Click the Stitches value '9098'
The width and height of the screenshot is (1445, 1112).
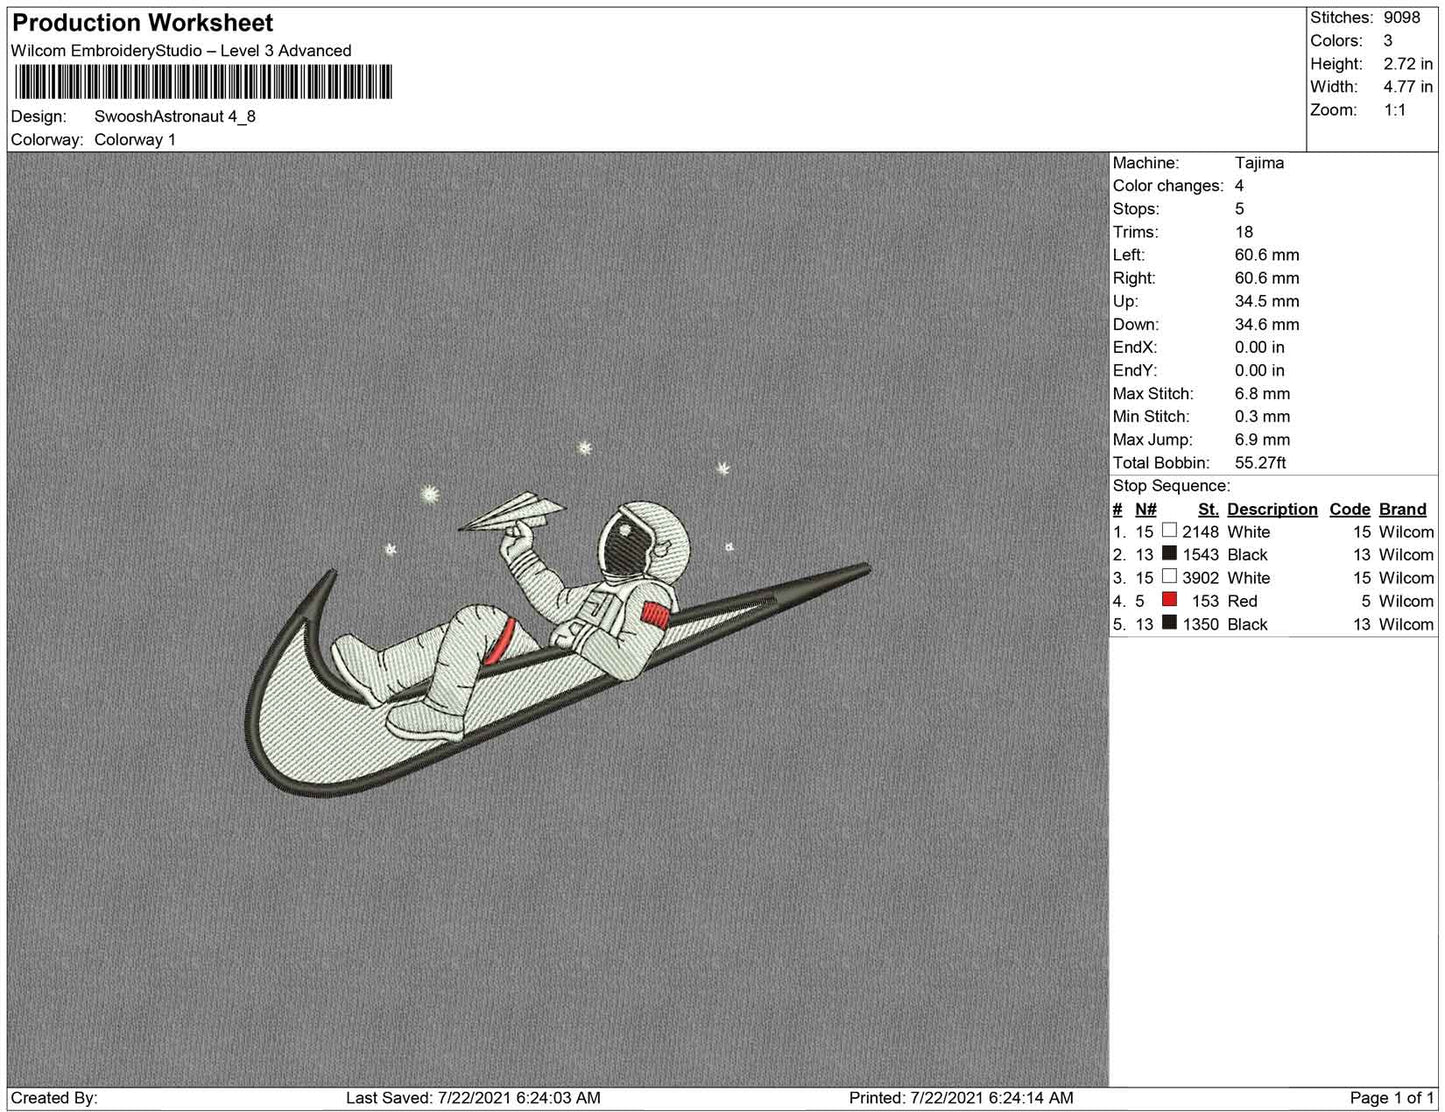point(1402,18)
